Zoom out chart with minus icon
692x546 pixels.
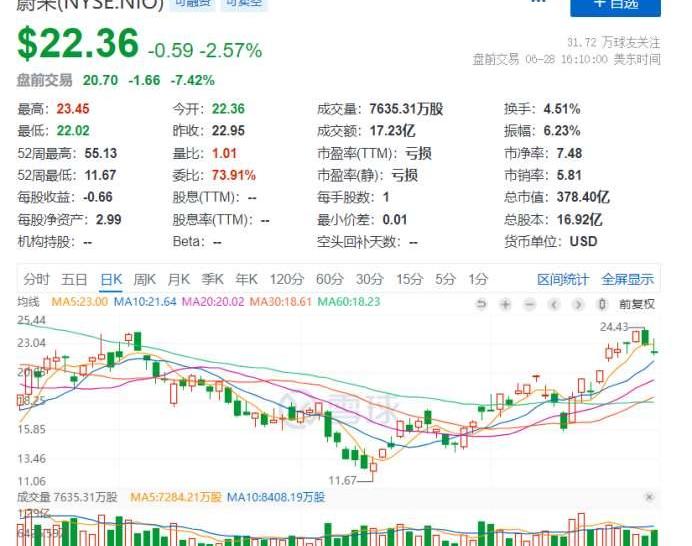pyautogui.click(x=530, y=304)
